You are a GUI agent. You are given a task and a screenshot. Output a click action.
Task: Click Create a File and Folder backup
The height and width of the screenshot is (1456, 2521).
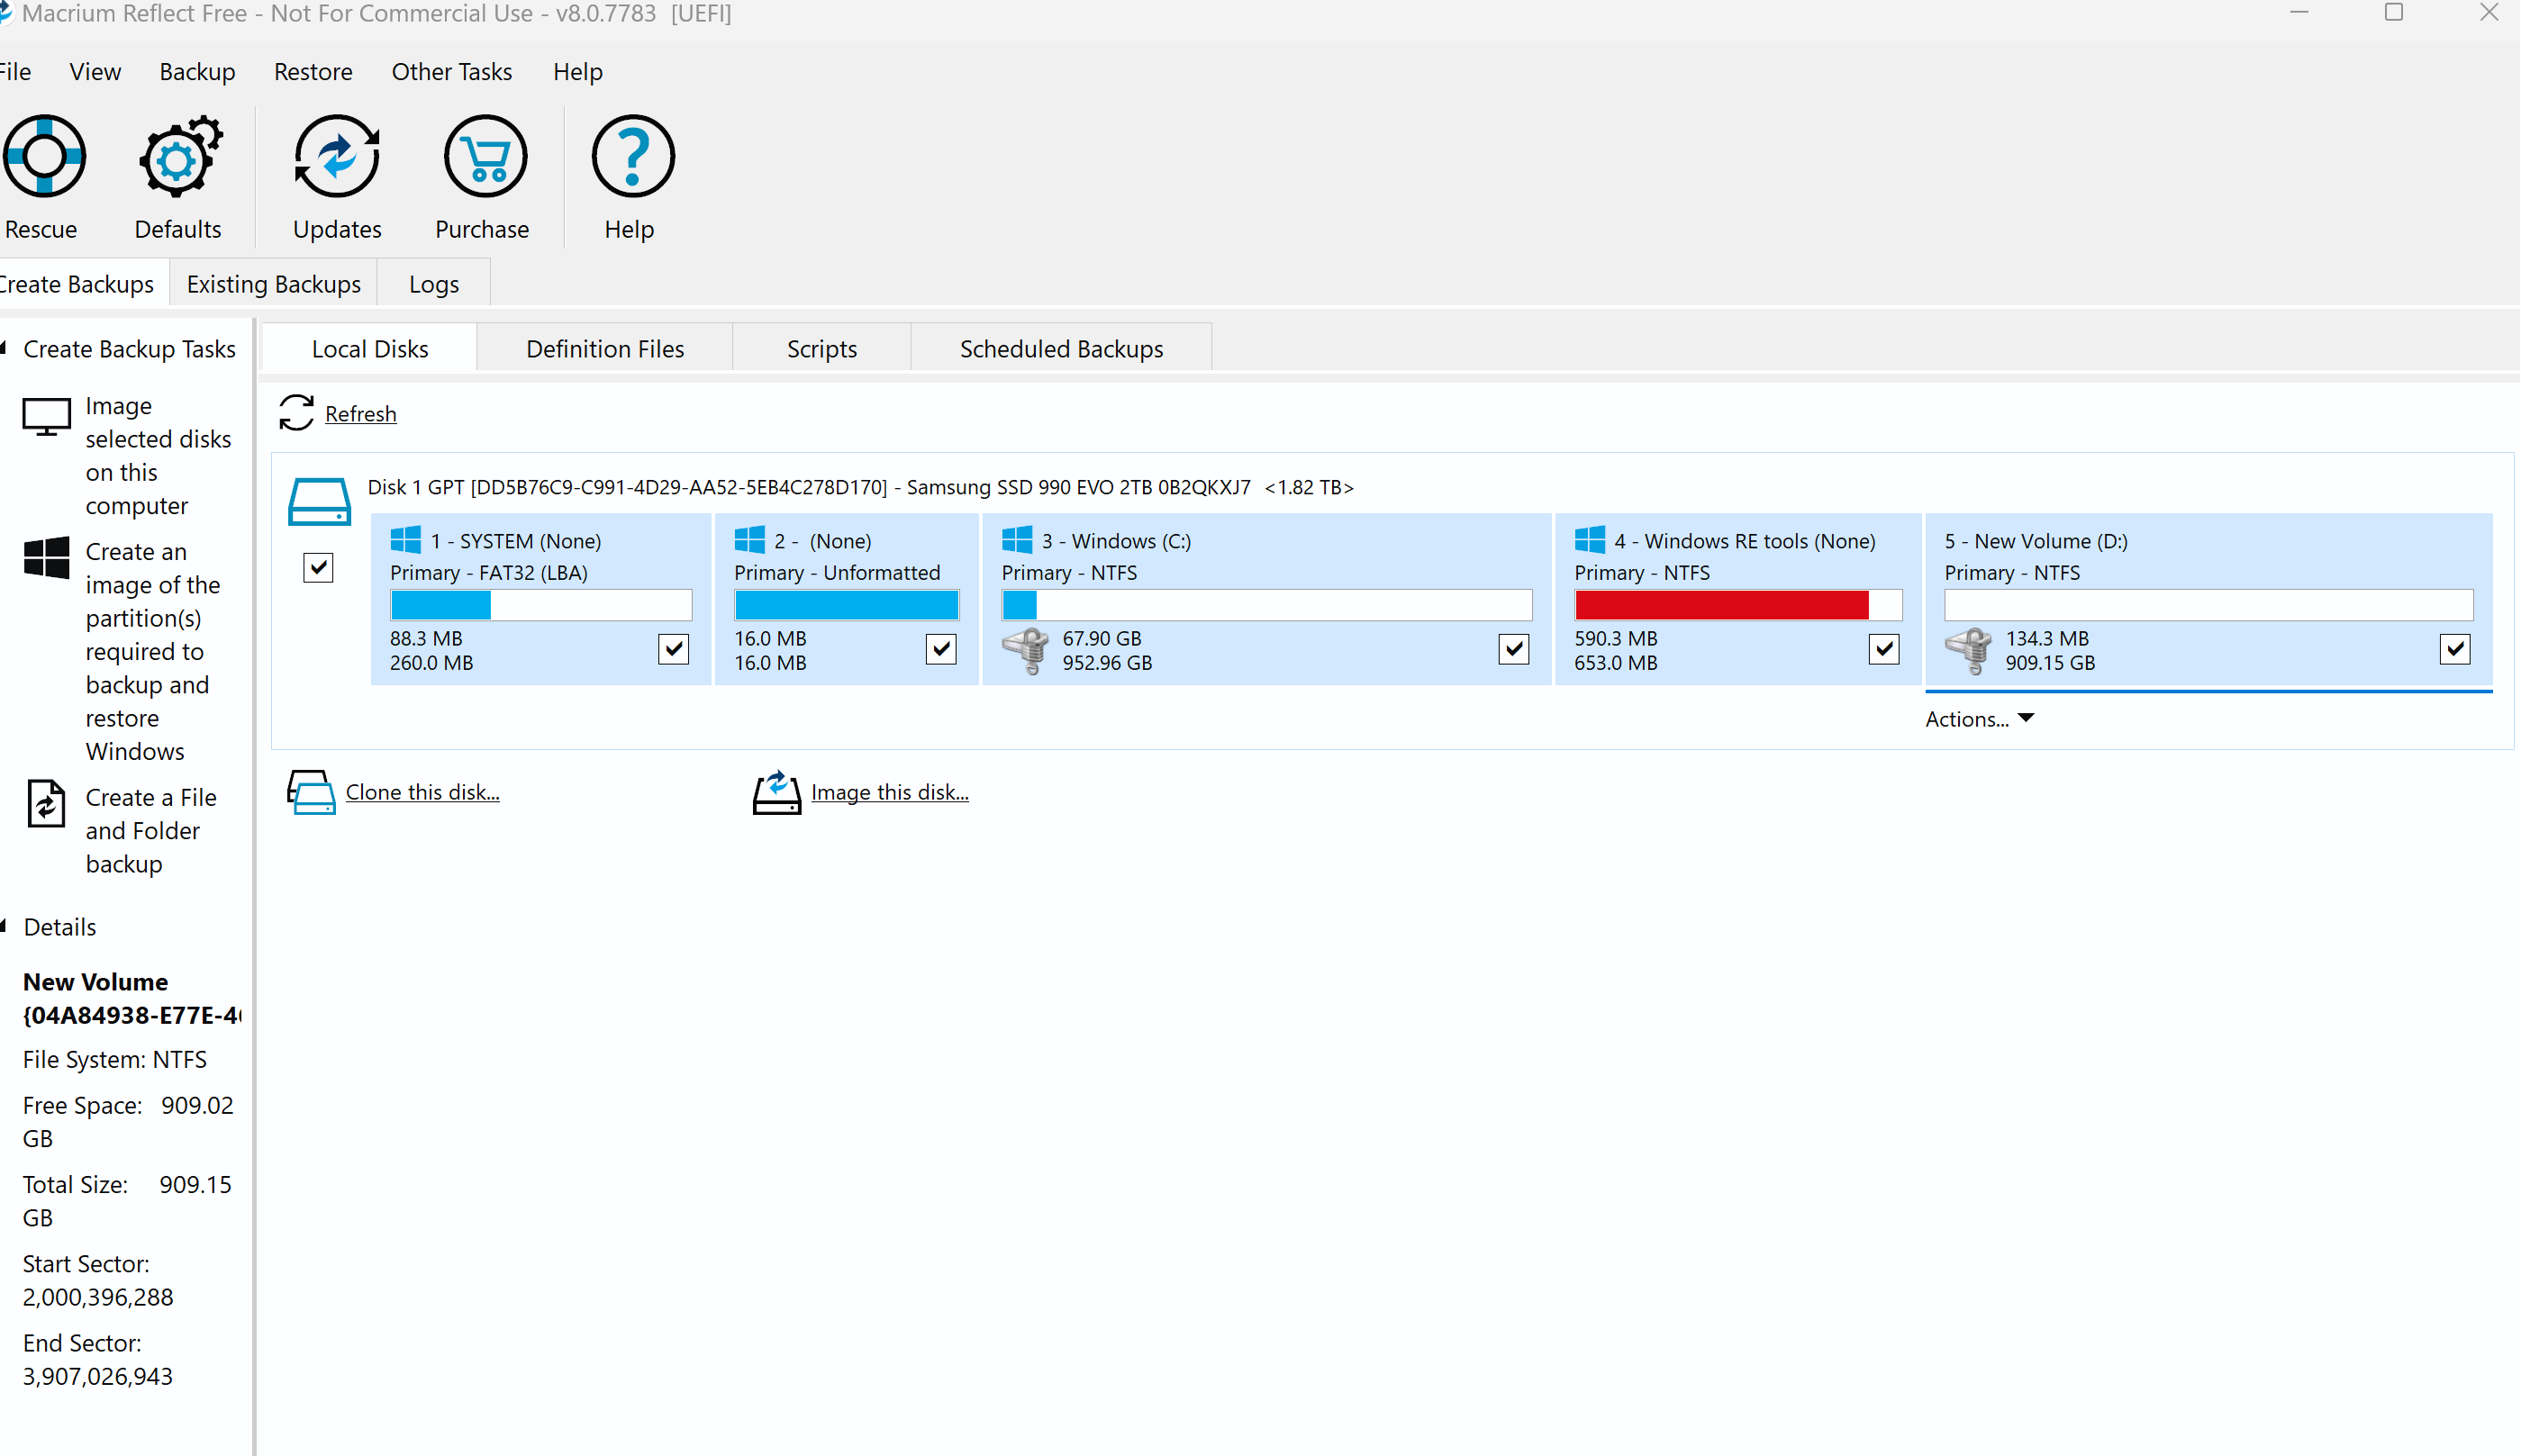pyautogui.click(x=151, y=830)
